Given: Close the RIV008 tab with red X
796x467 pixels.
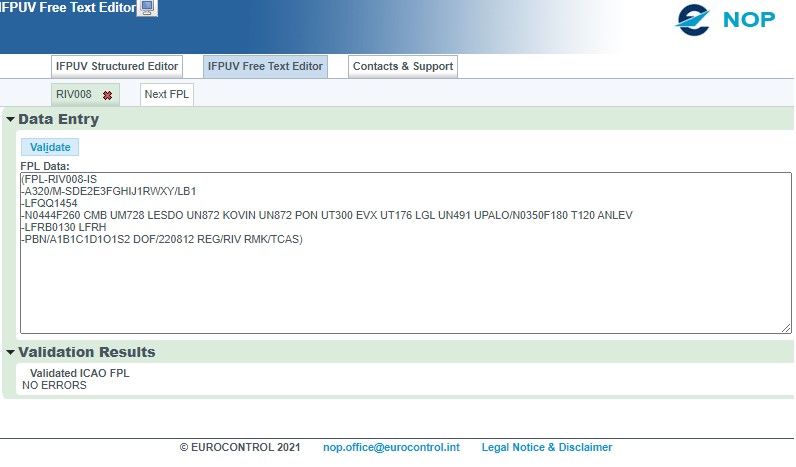Looking at the screenshot, I should click(x=107, y=95).
